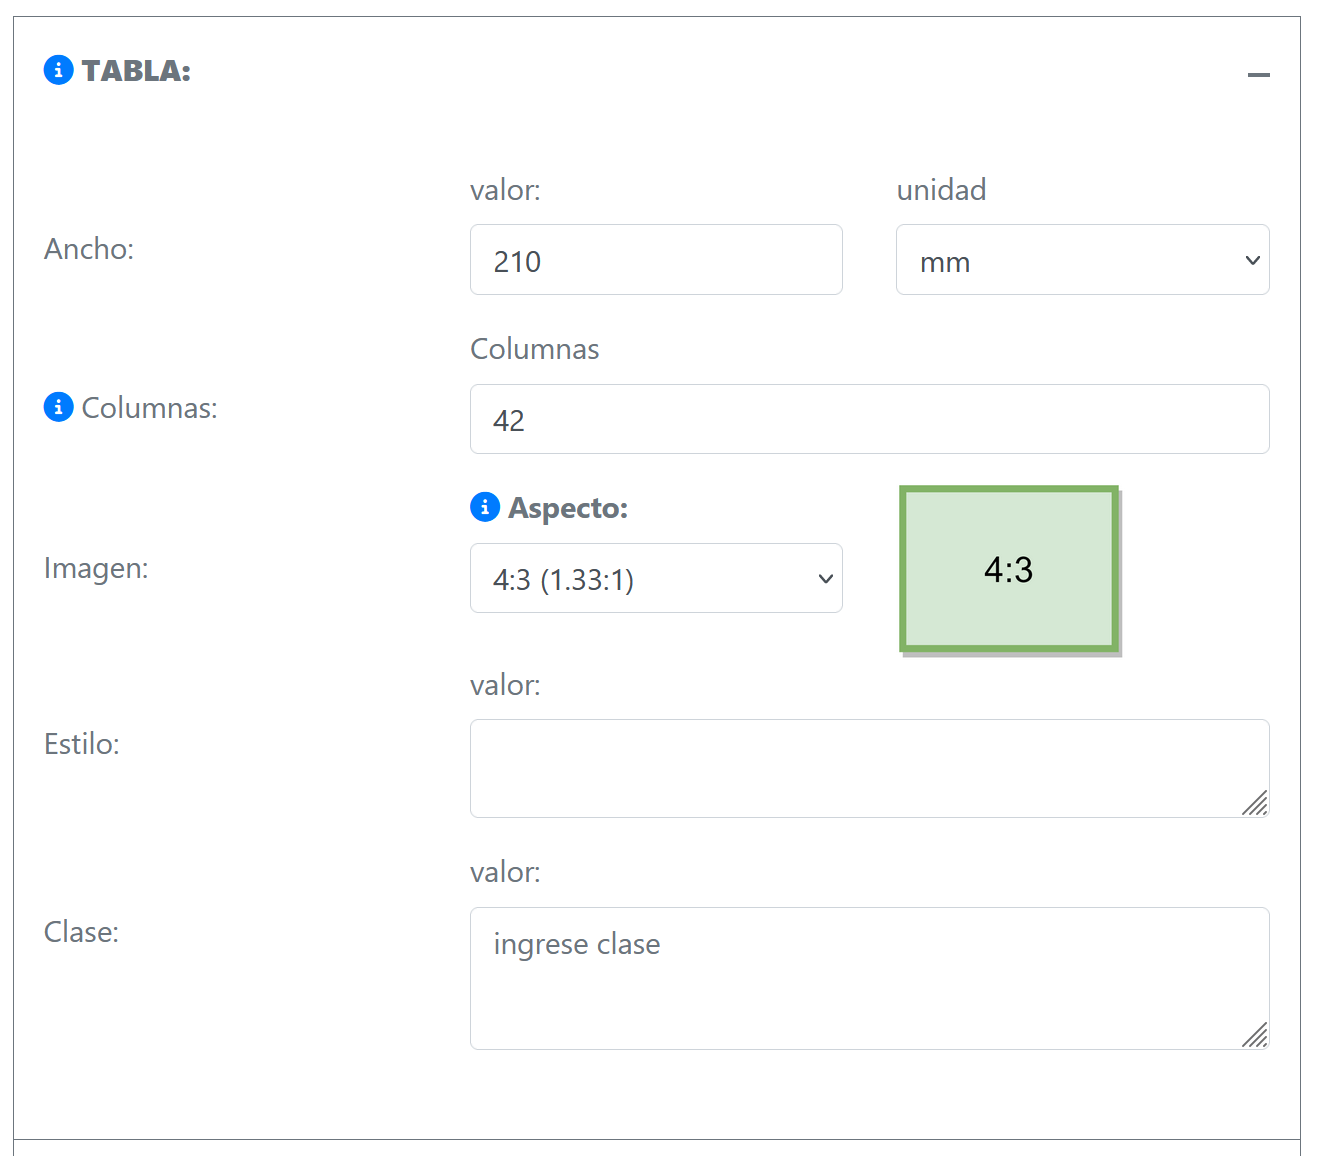The width and height of the screenshot is (1318, 1156).
Task: Click the TABLA: section heading
Action: (136, 71)
